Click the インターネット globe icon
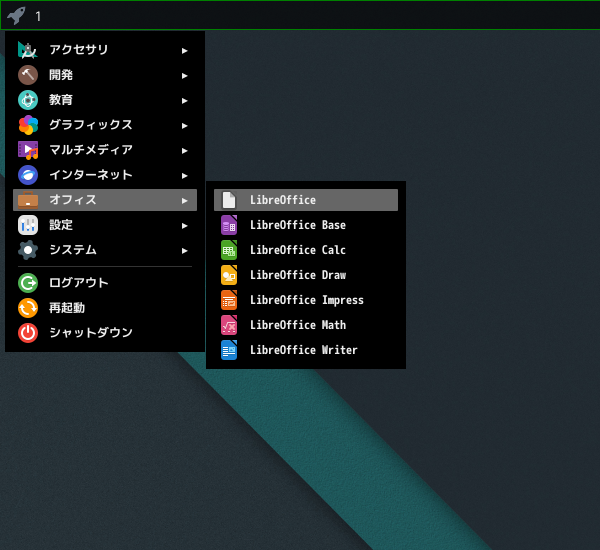This screenshot has height=550, width=600. pos(28,175)
